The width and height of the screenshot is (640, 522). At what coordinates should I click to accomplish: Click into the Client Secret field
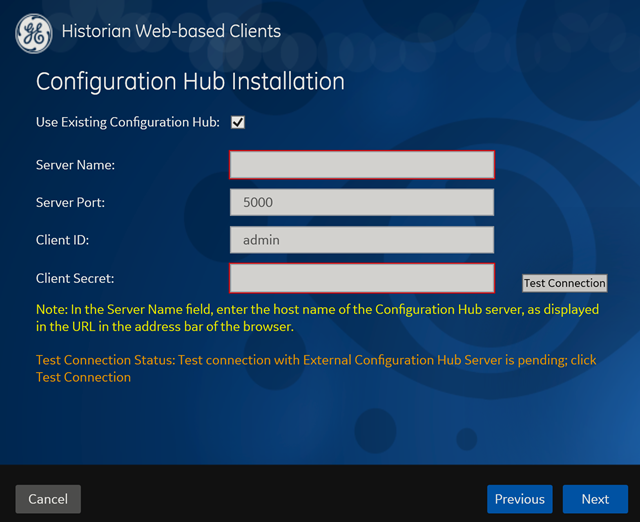tap(362, 278)
